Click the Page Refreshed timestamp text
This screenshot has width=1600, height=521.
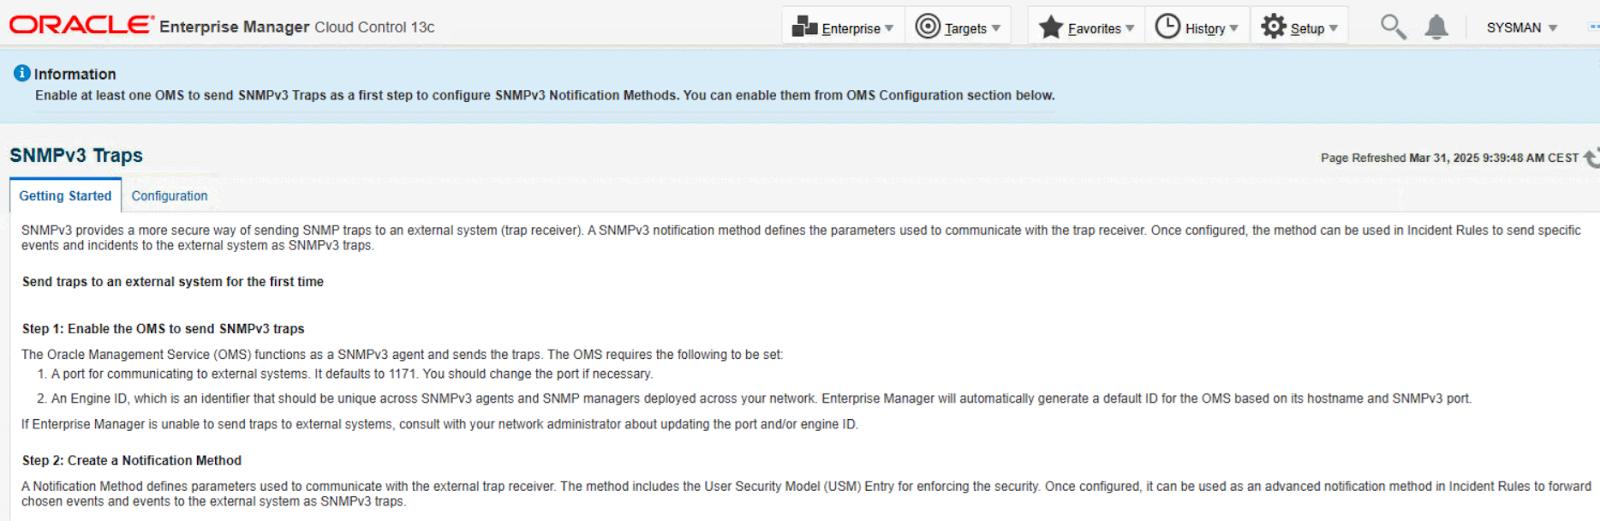pyautogui.click(x=1449, y=158)
